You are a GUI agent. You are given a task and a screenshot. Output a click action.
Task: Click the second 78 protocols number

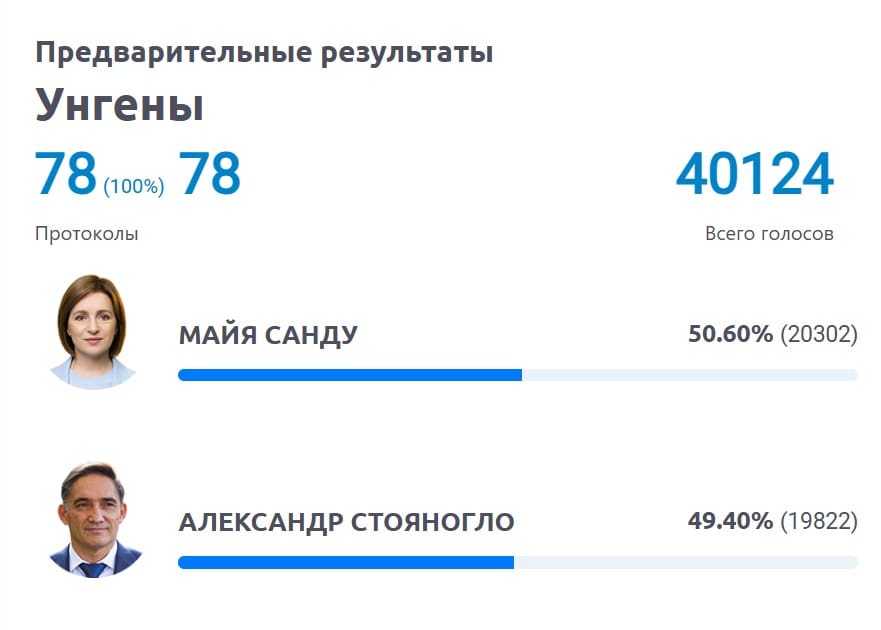(210, 173)
